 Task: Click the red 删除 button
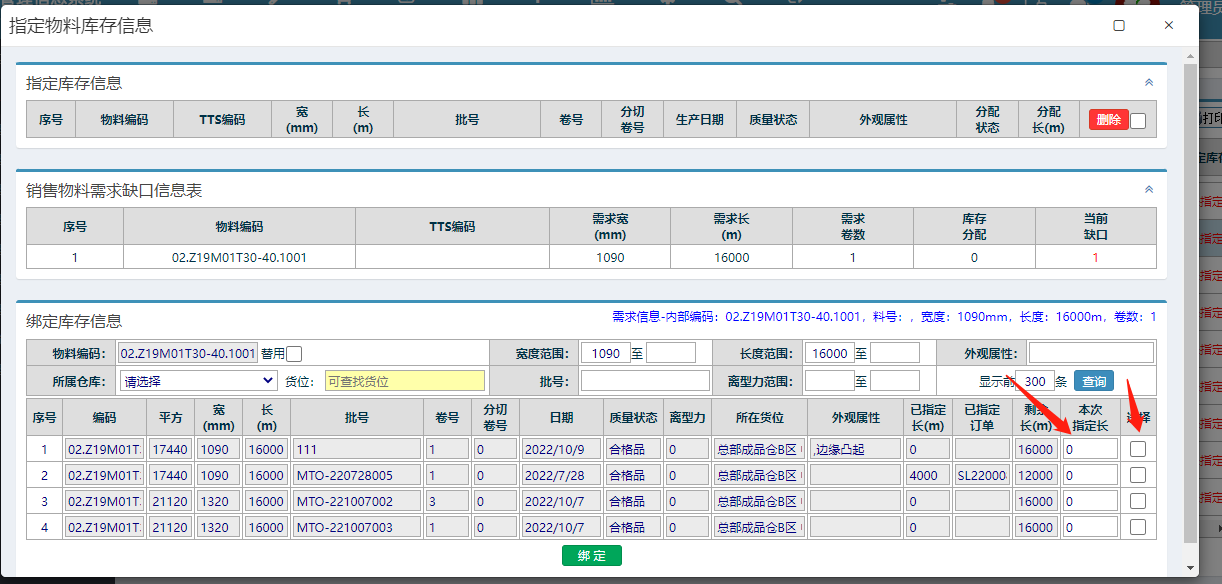coord(1108,120)
